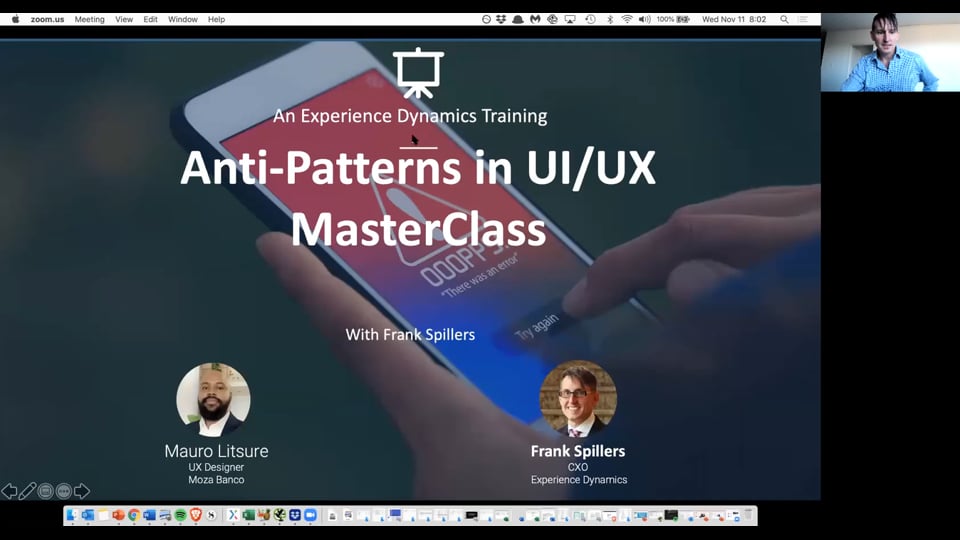The image size is (960, 540).
Task: Open the Window menu
Action: tap(182, 19)
